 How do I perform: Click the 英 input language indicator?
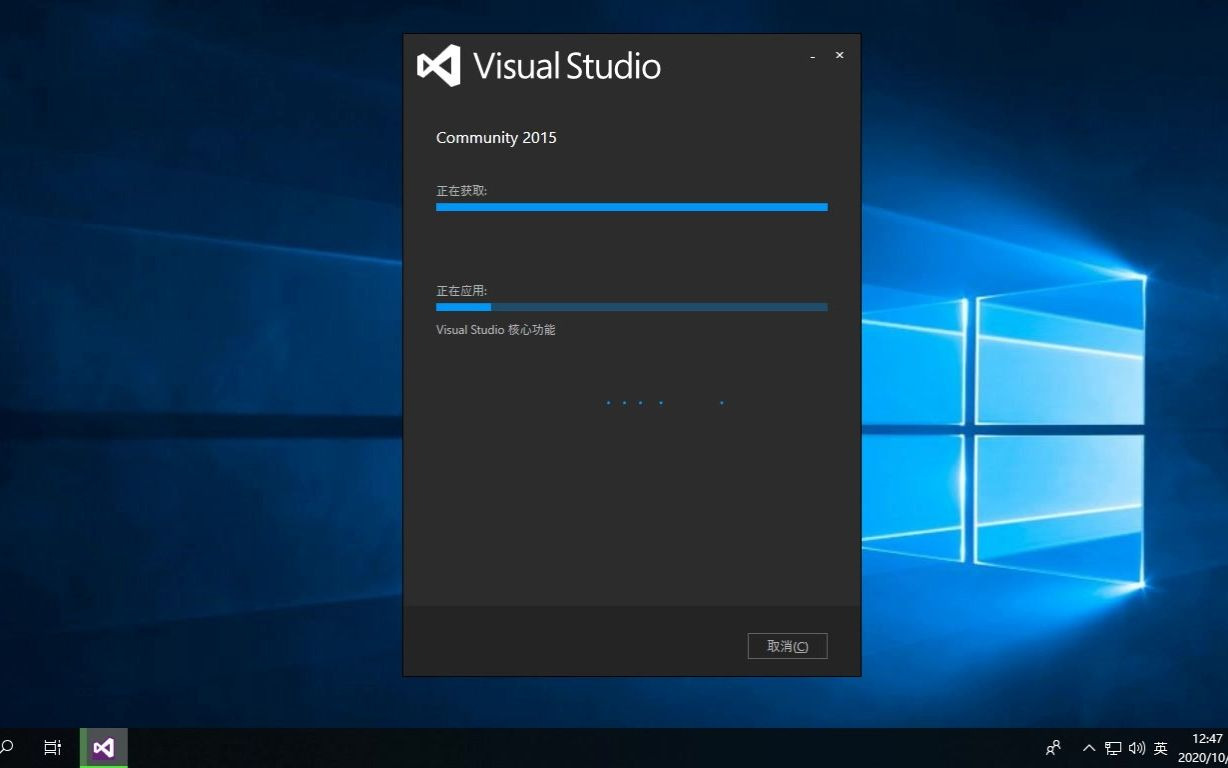(1161, 747)
